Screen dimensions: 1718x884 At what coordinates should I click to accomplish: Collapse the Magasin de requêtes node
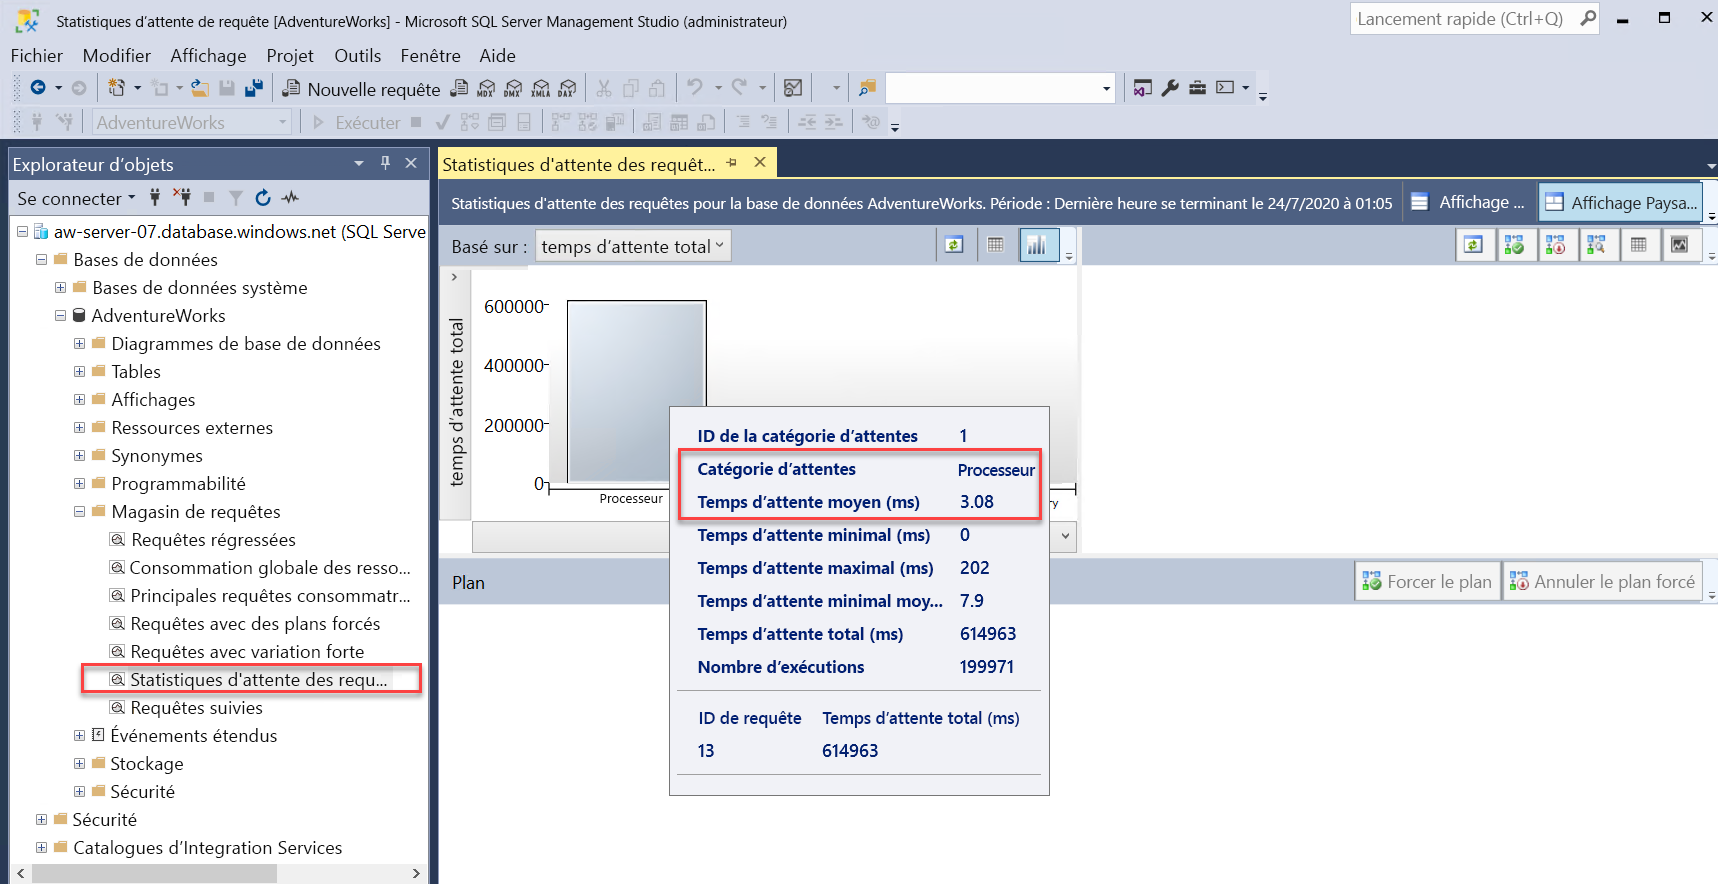(79, 511)
